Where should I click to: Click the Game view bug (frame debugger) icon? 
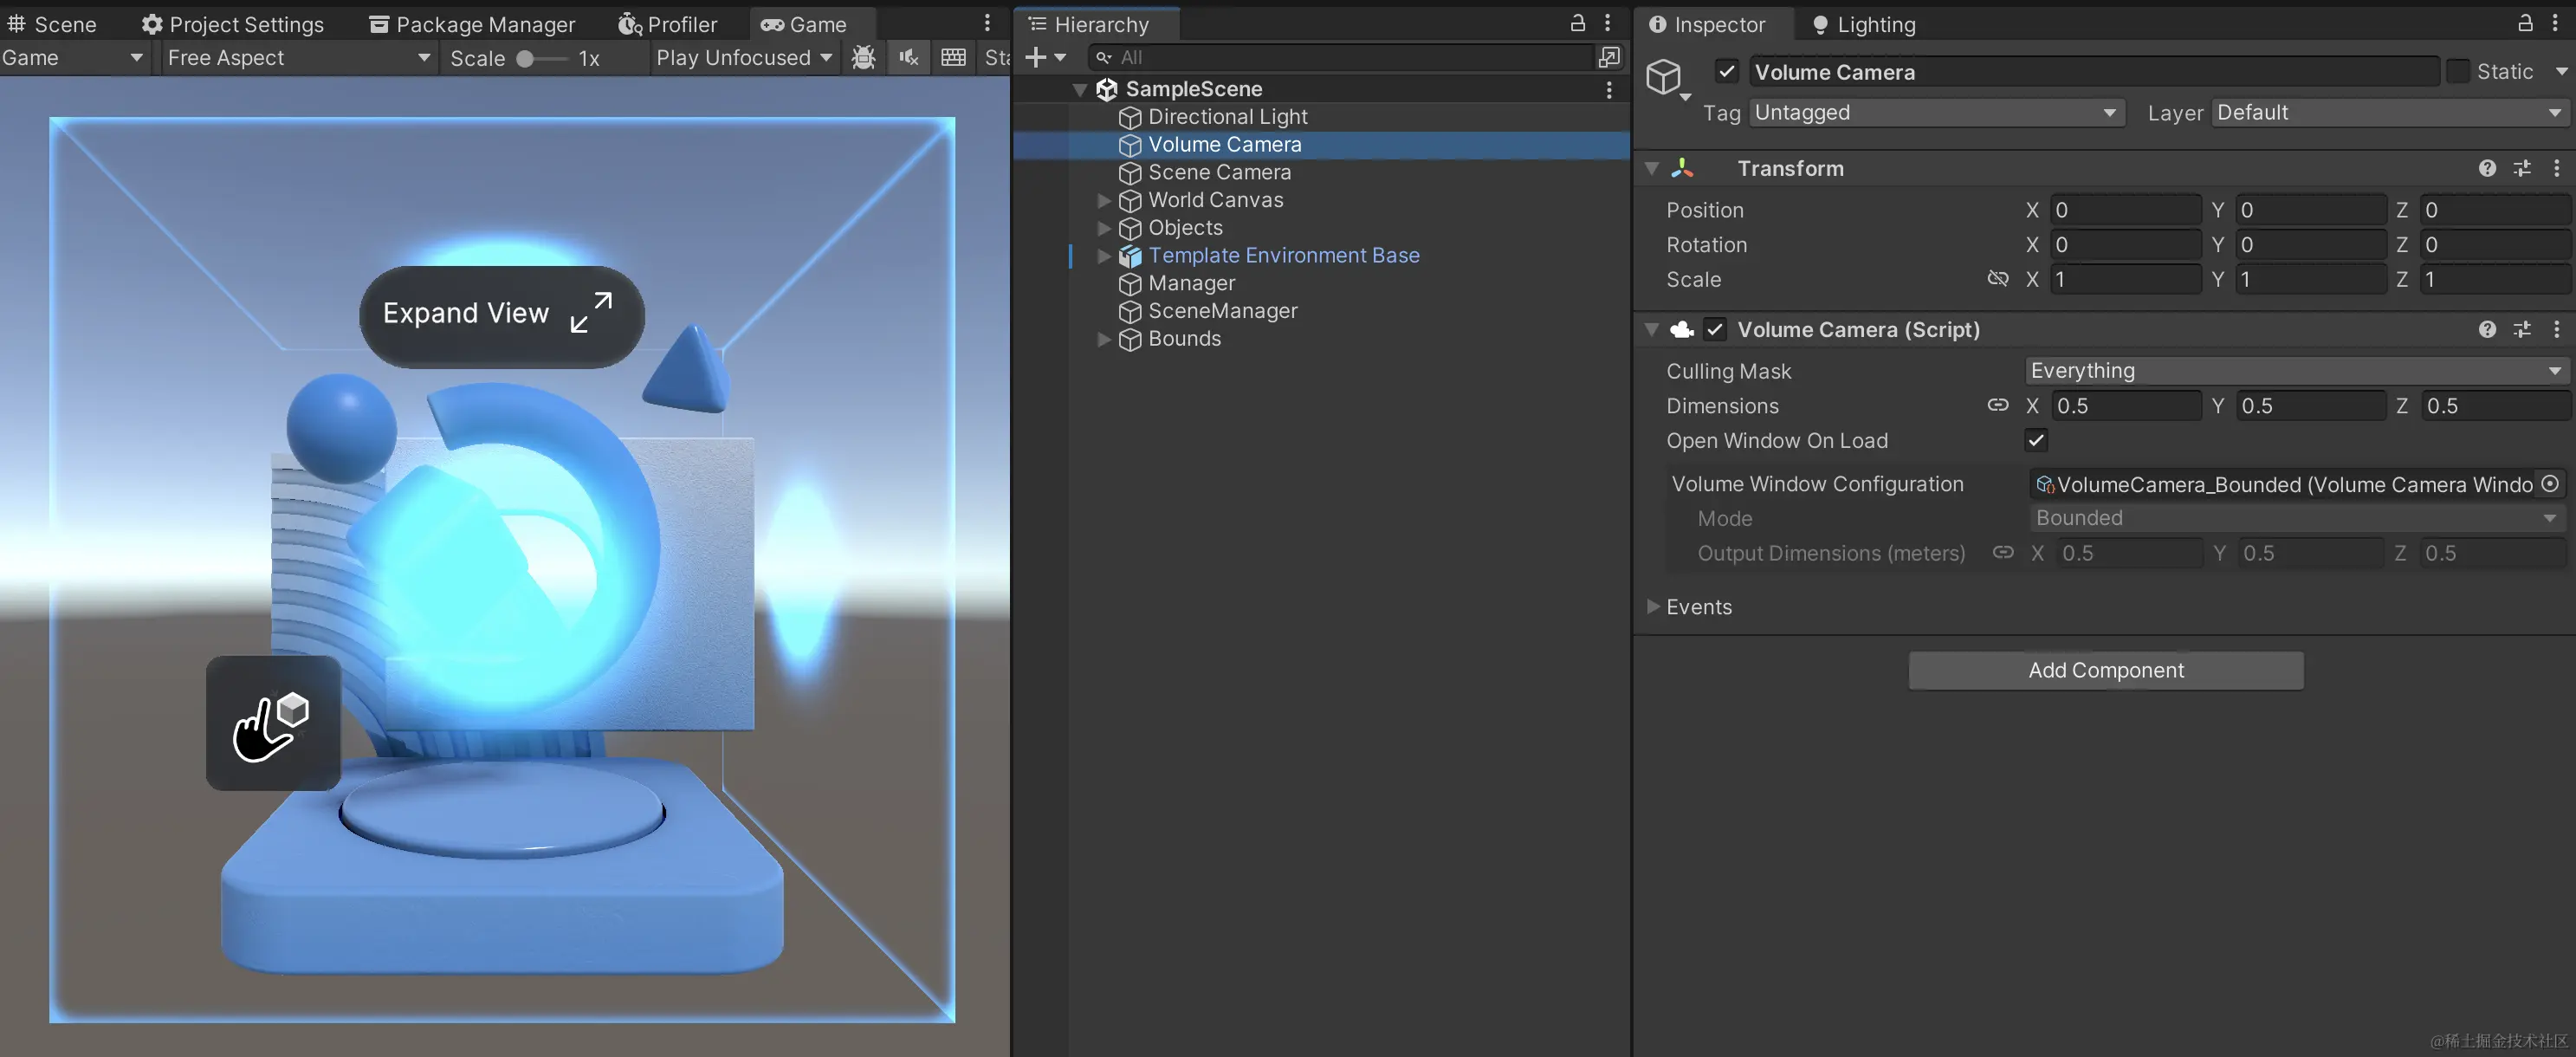[x=864, y=57]
